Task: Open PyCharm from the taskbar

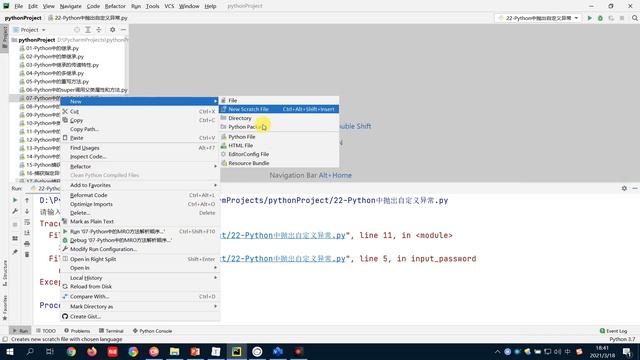Action: [236, 351]
